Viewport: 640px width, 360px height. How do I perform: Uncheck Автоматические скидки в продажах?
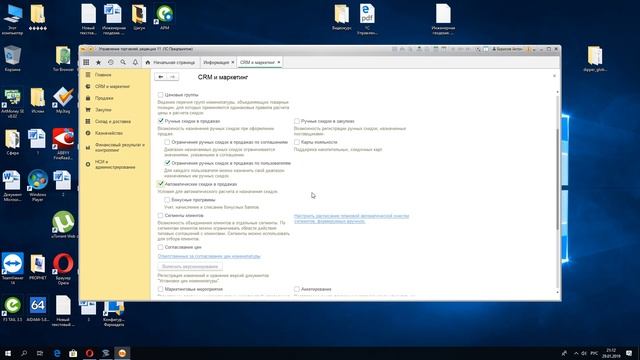point(160,184)
